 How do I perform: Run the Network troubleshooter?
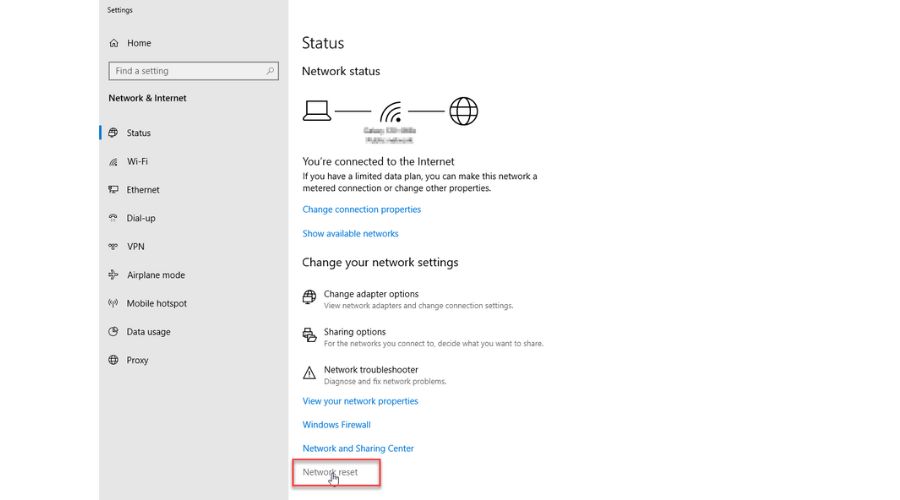point(370,370)
